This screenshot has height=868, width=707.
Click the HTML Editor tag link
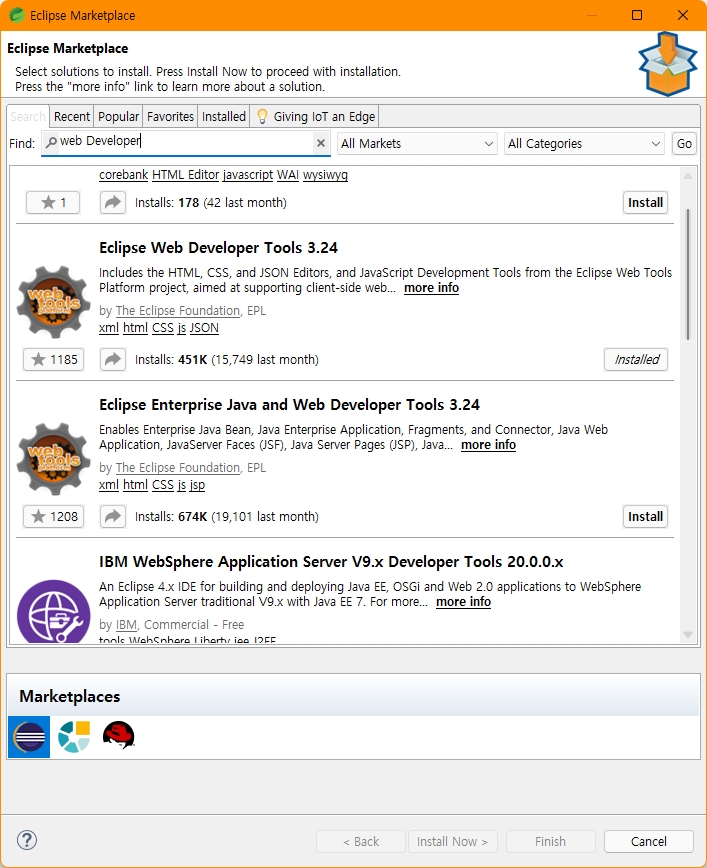pyautogui.click(x=185, y=175)
